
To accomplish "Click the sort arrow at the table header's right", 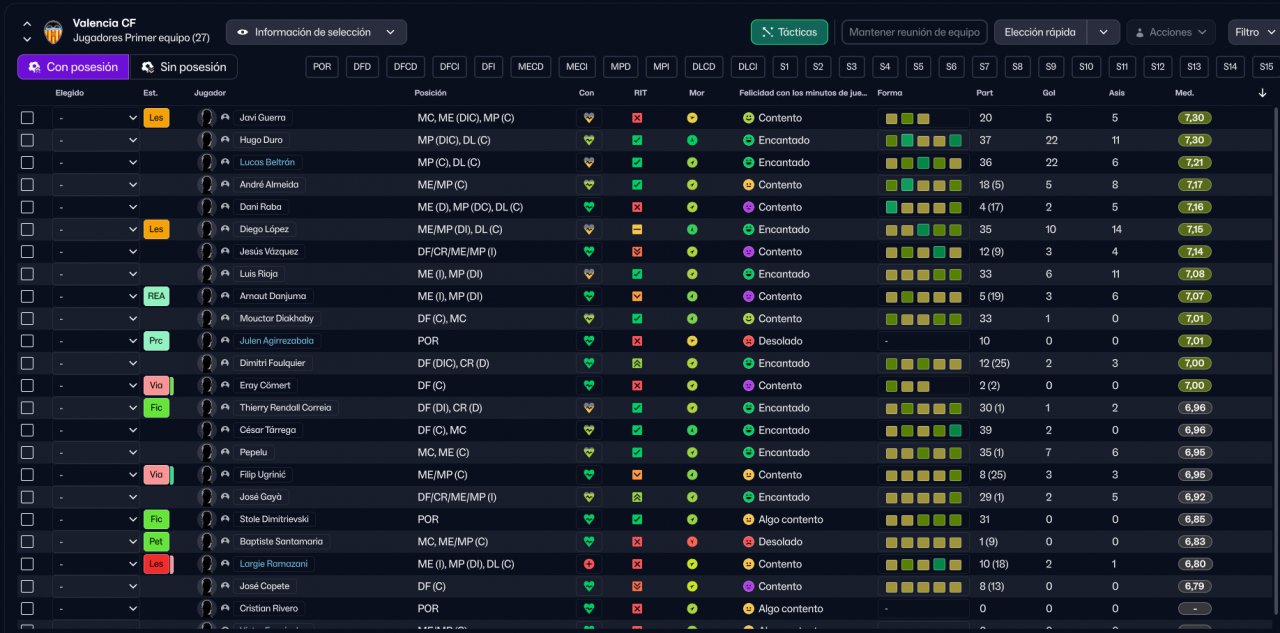I will (x=1262, y=93).
